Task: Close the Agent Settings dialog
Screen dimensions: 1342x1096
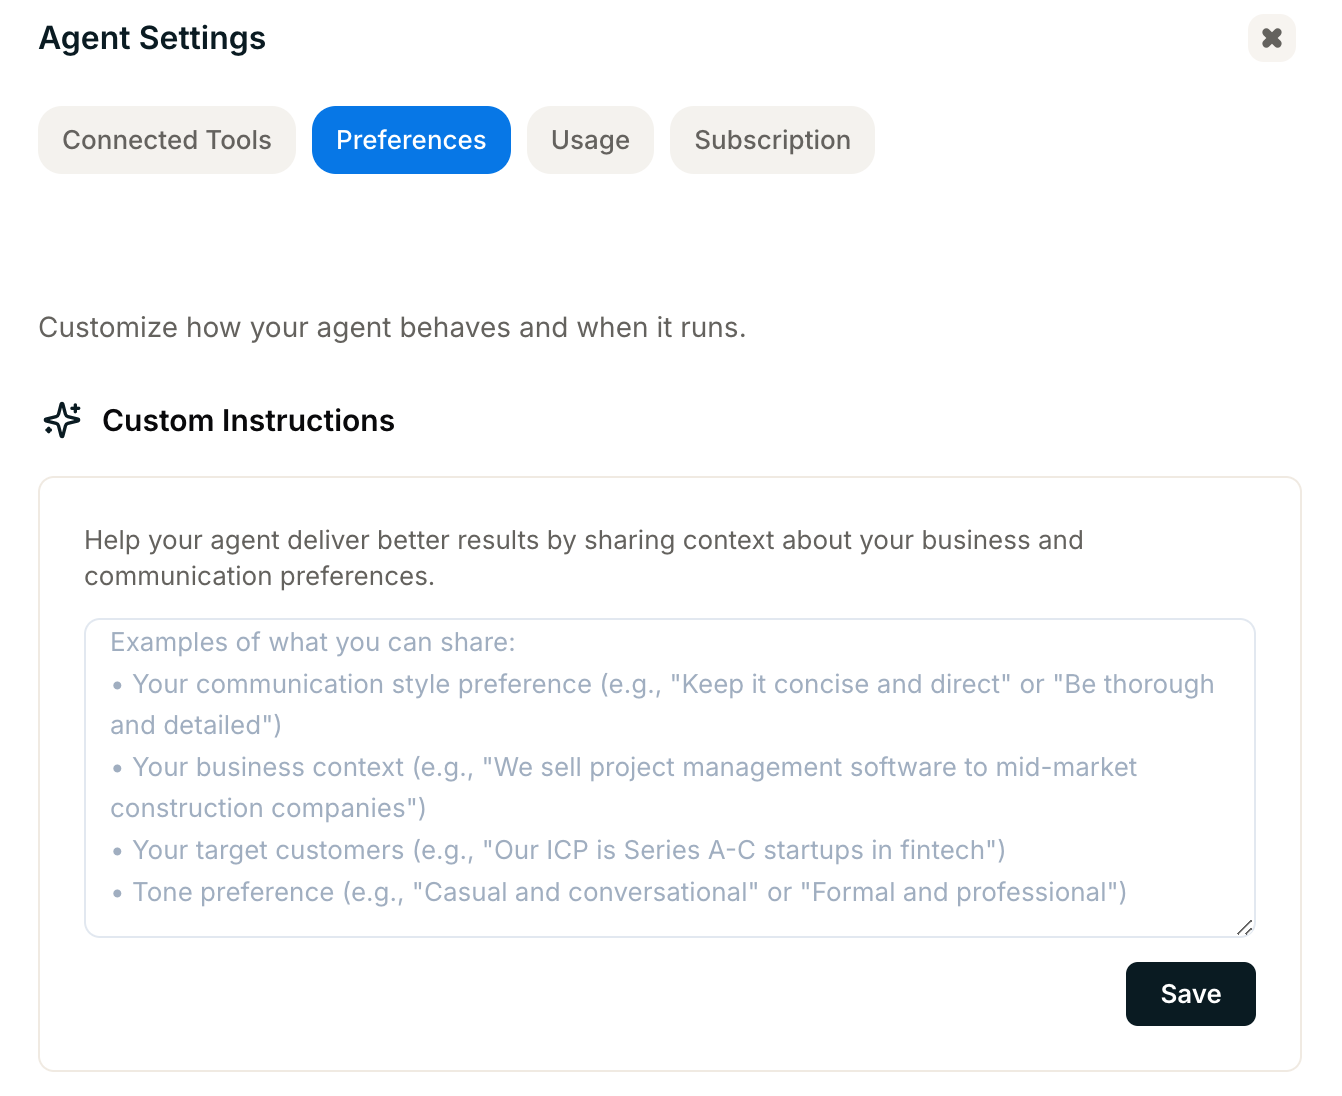Action: click(x=1271, y=38)
